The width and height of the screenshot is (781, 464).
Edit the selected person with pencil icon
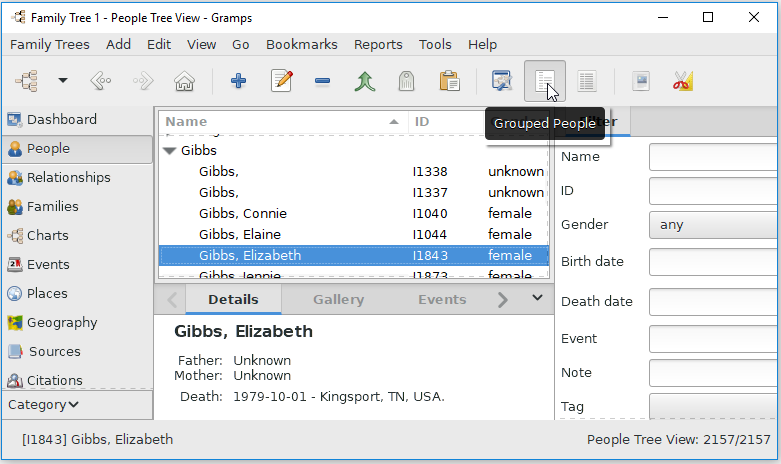(x=281, y=81)
